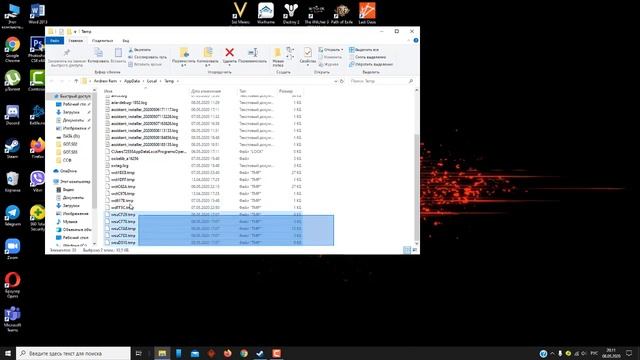Click the Rename icon in ribbon
The width and height of the screenshot is (640, 360).
click(x=253, y=52)
